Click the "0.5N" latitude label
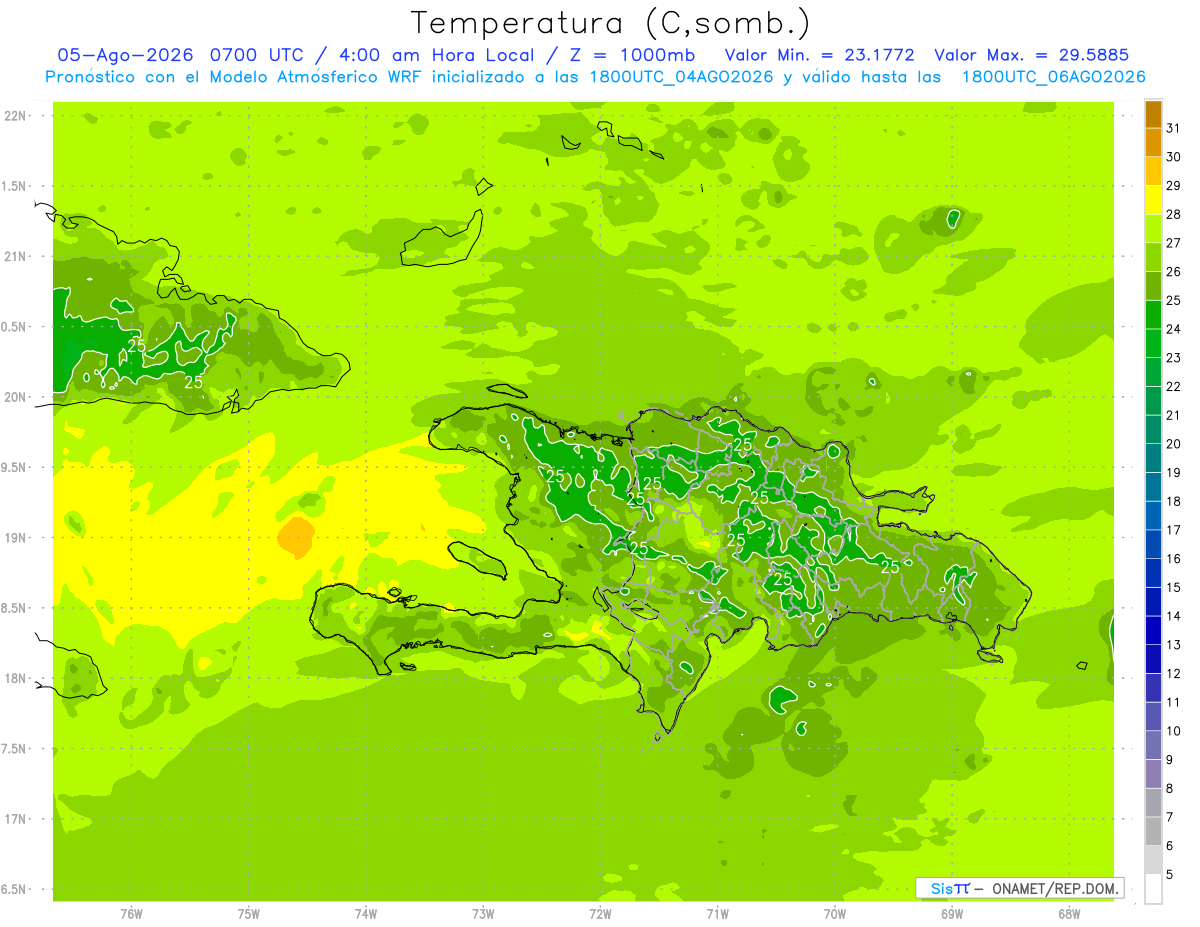1200x927 pixels. 15,327
